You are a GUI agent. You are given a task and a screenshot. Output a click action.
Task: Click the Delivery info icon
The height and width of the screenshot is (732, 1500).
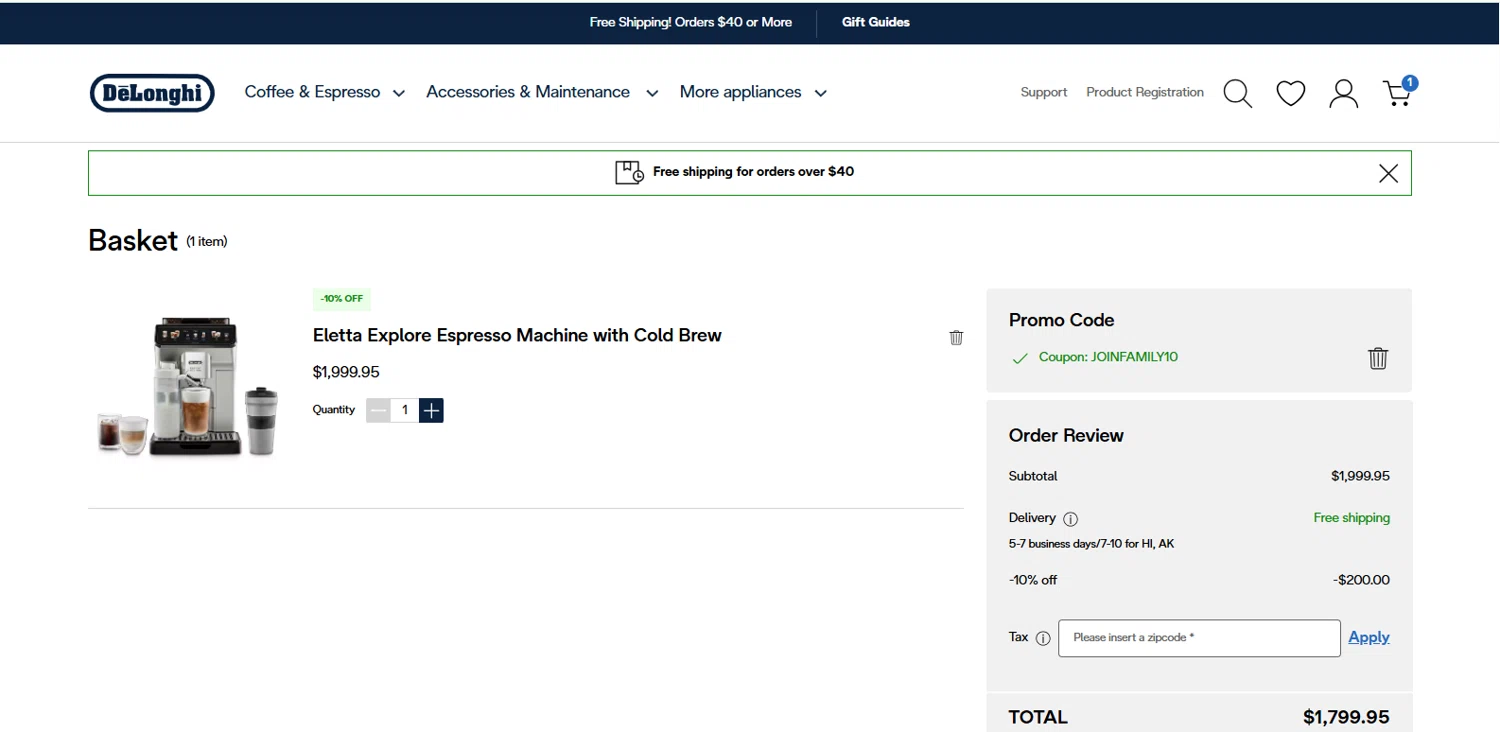point(1070,519)
